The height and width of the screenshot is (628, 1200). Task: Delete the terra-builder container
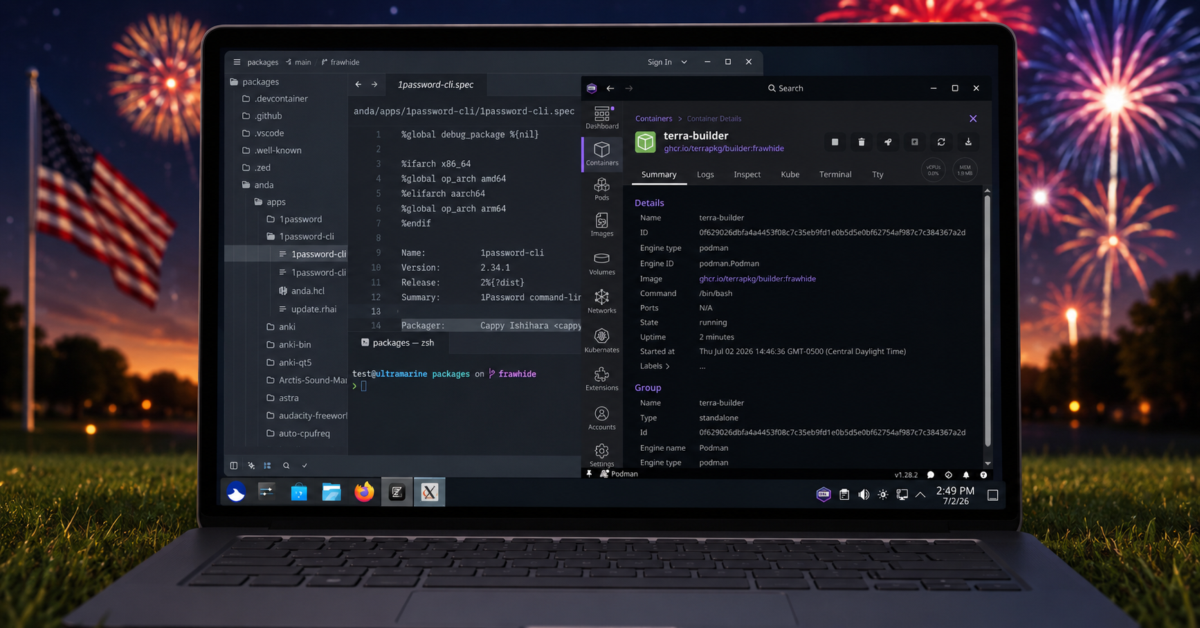pos(862,142)
